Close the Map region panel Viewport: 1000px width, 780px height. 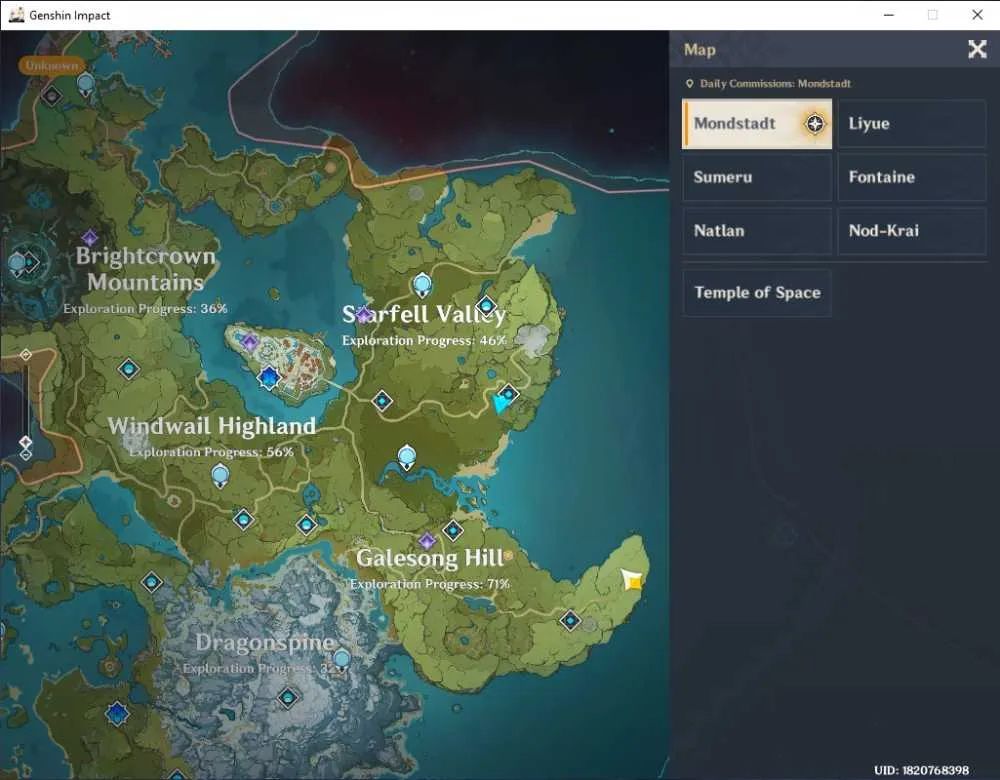[977, 49]
